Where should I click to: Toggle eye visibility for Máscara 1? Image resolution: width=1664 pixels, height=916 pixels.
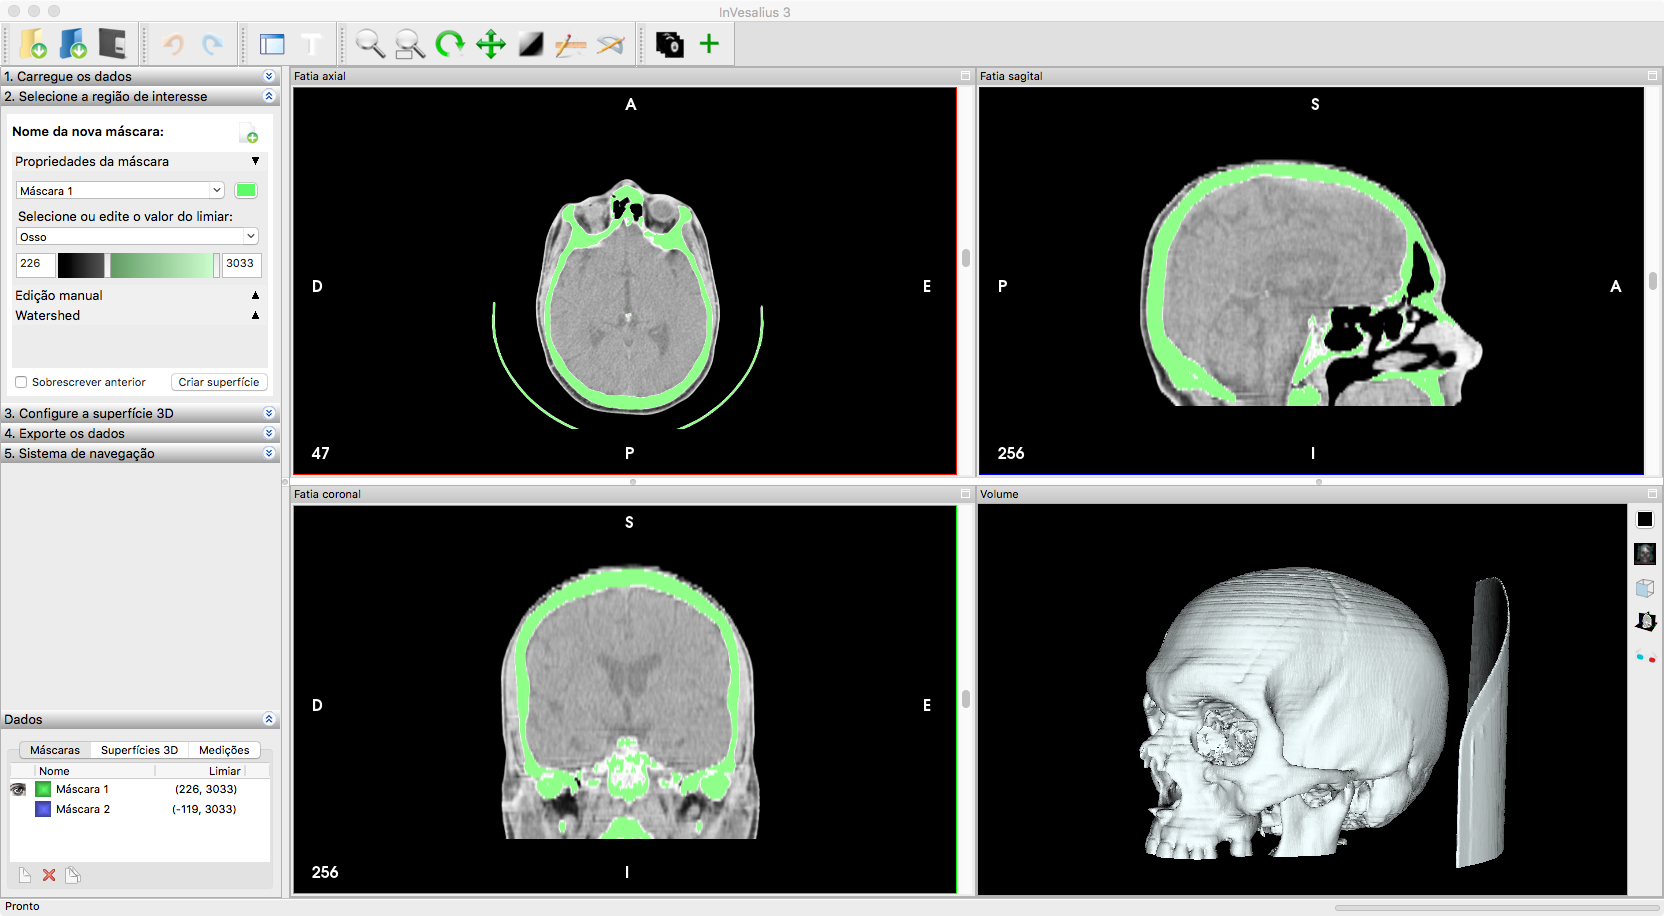tap(18, 789)
